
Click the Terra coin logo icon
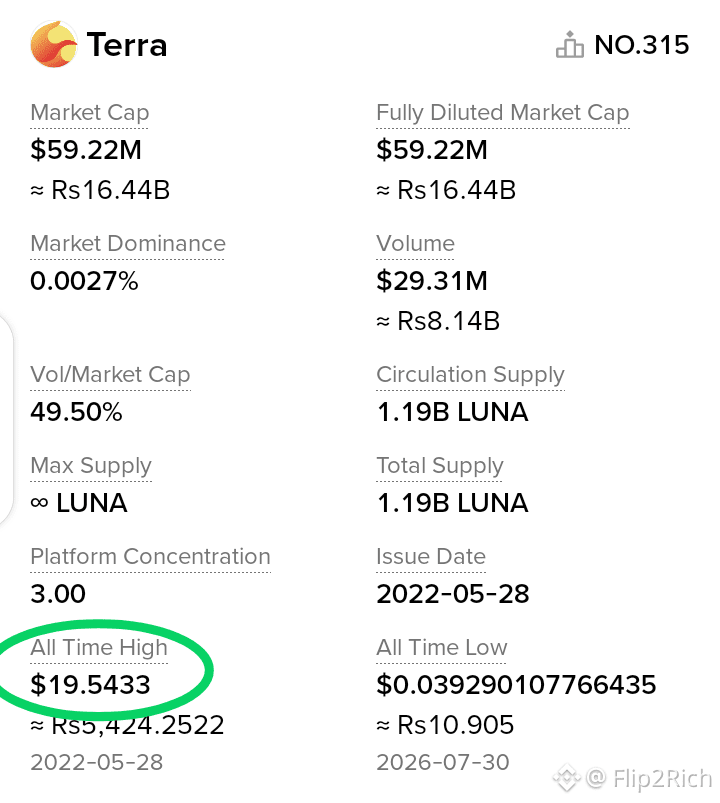coord(54,44)
